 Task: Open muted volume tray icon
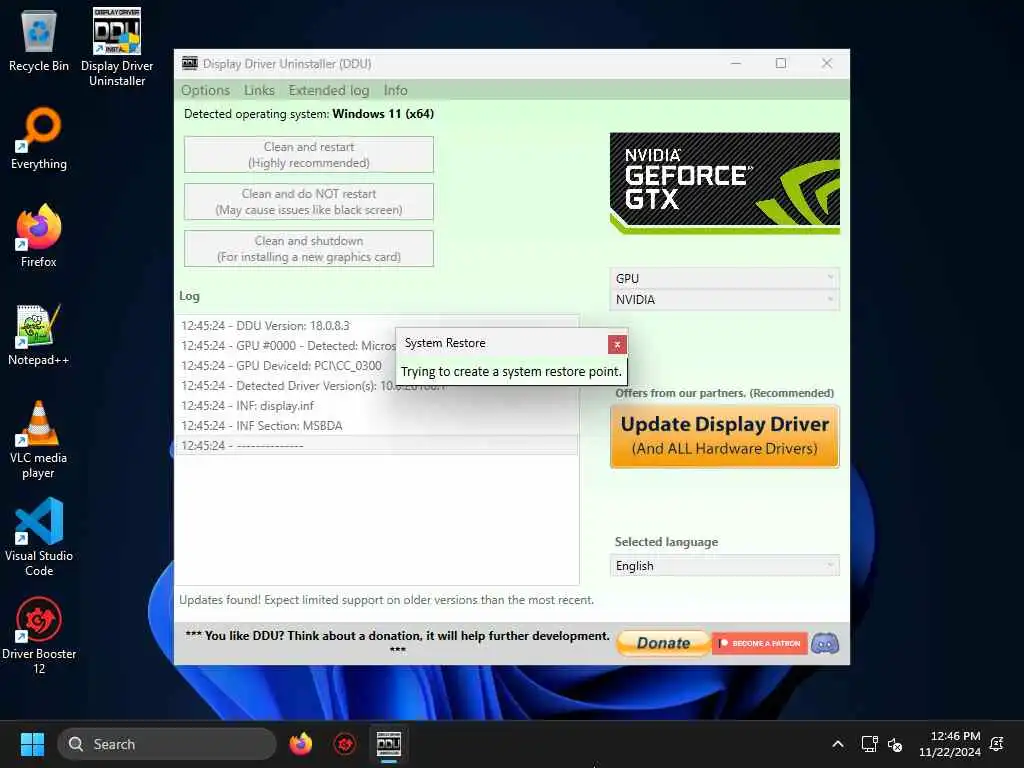point(895,744)
